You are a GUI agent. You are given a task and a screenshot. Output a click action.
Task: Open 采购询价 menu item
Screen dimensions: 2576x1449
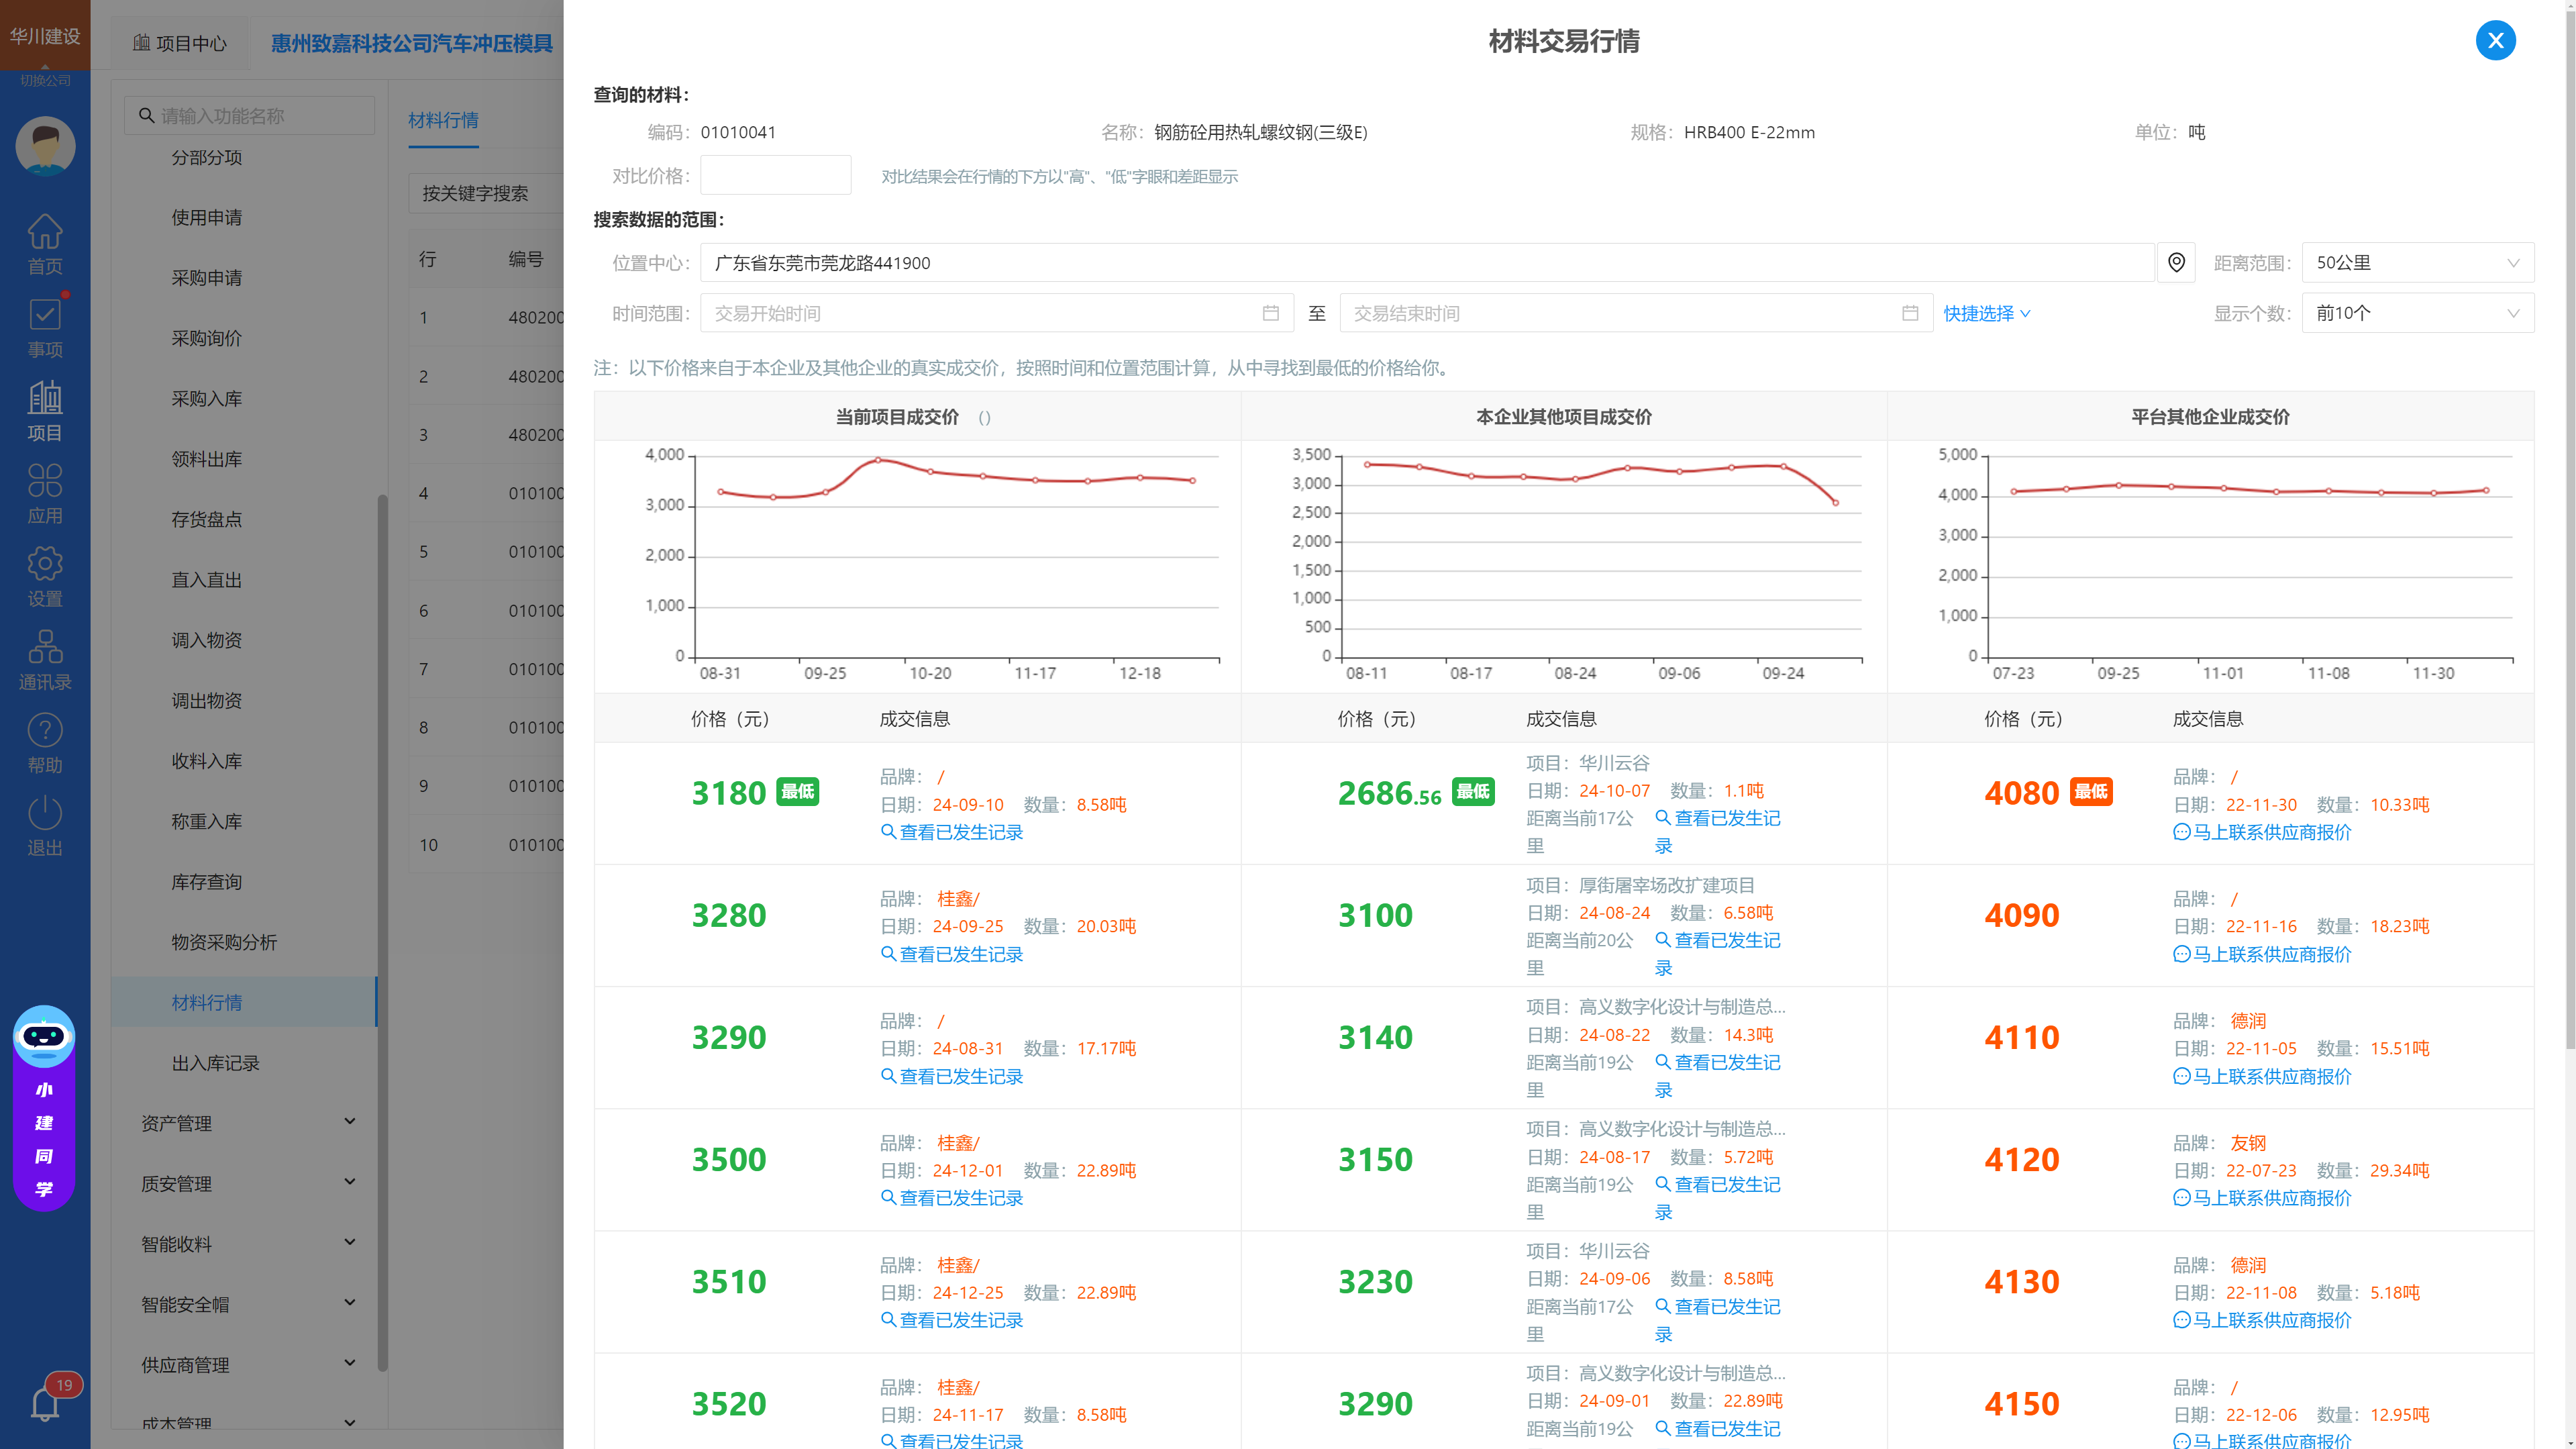point(206,338)
